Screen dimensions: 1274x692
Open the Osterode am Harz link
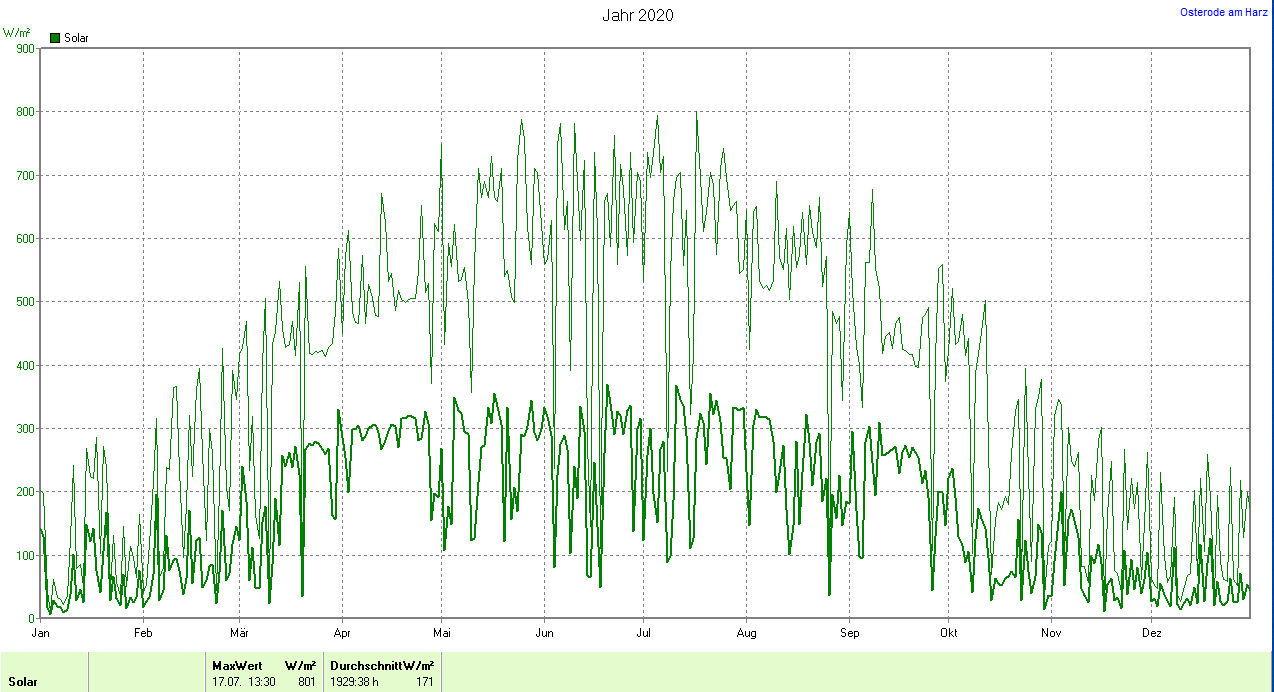(1224, 12)
